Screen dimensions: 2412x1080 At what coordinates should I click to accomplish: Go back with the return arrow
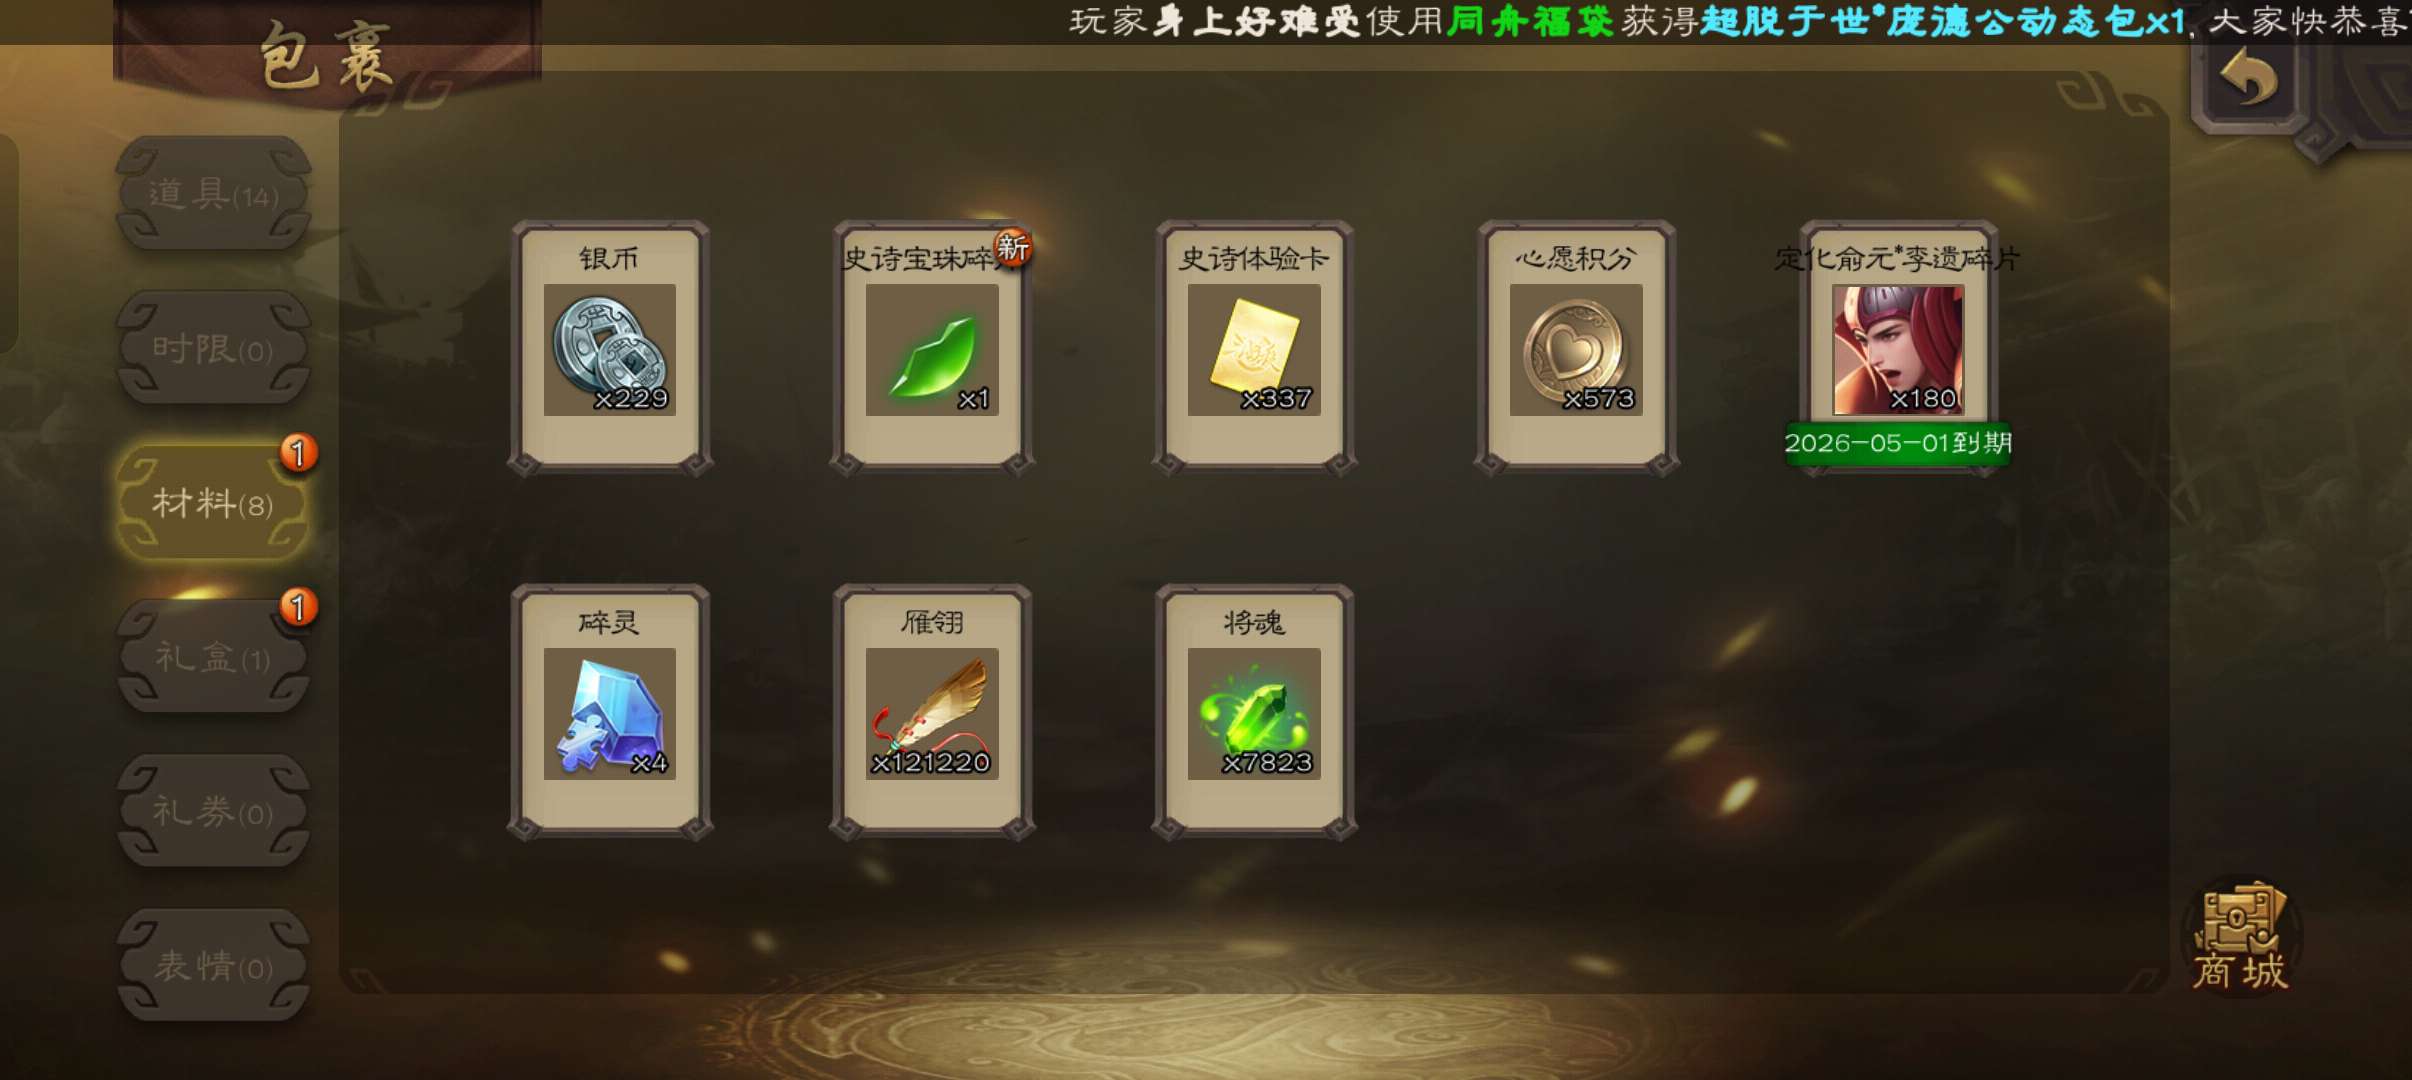[x=2247, y=78]
